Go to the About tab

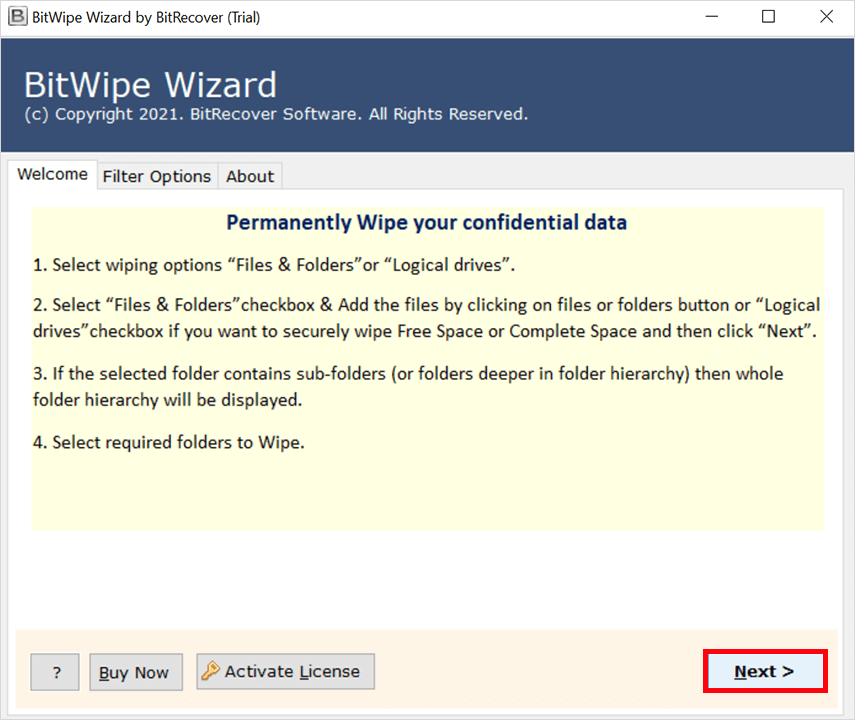[x=249, y=176]
